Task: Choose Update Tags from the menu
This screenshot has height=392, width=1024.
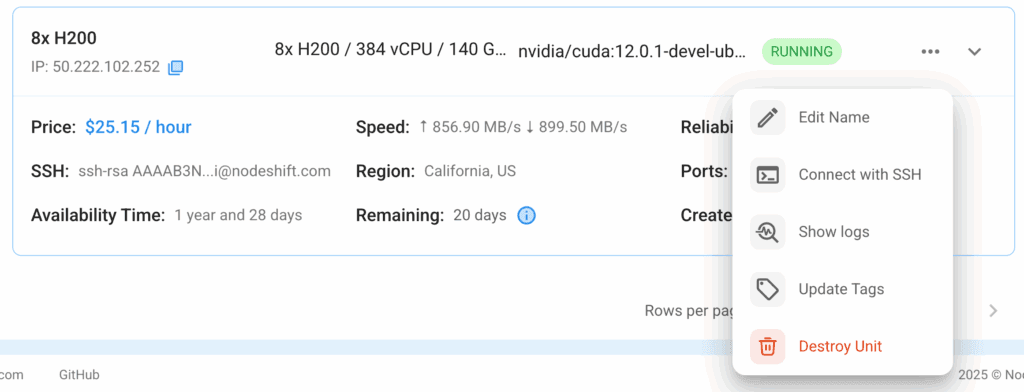Action: [842, 289]
